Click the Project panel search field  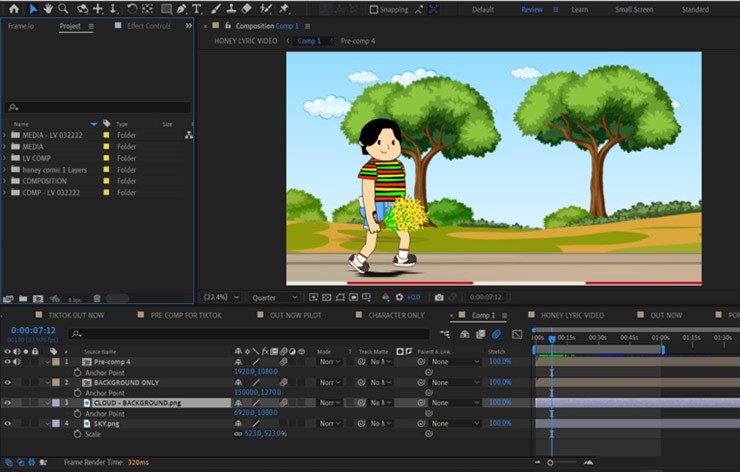pos(98,107)
